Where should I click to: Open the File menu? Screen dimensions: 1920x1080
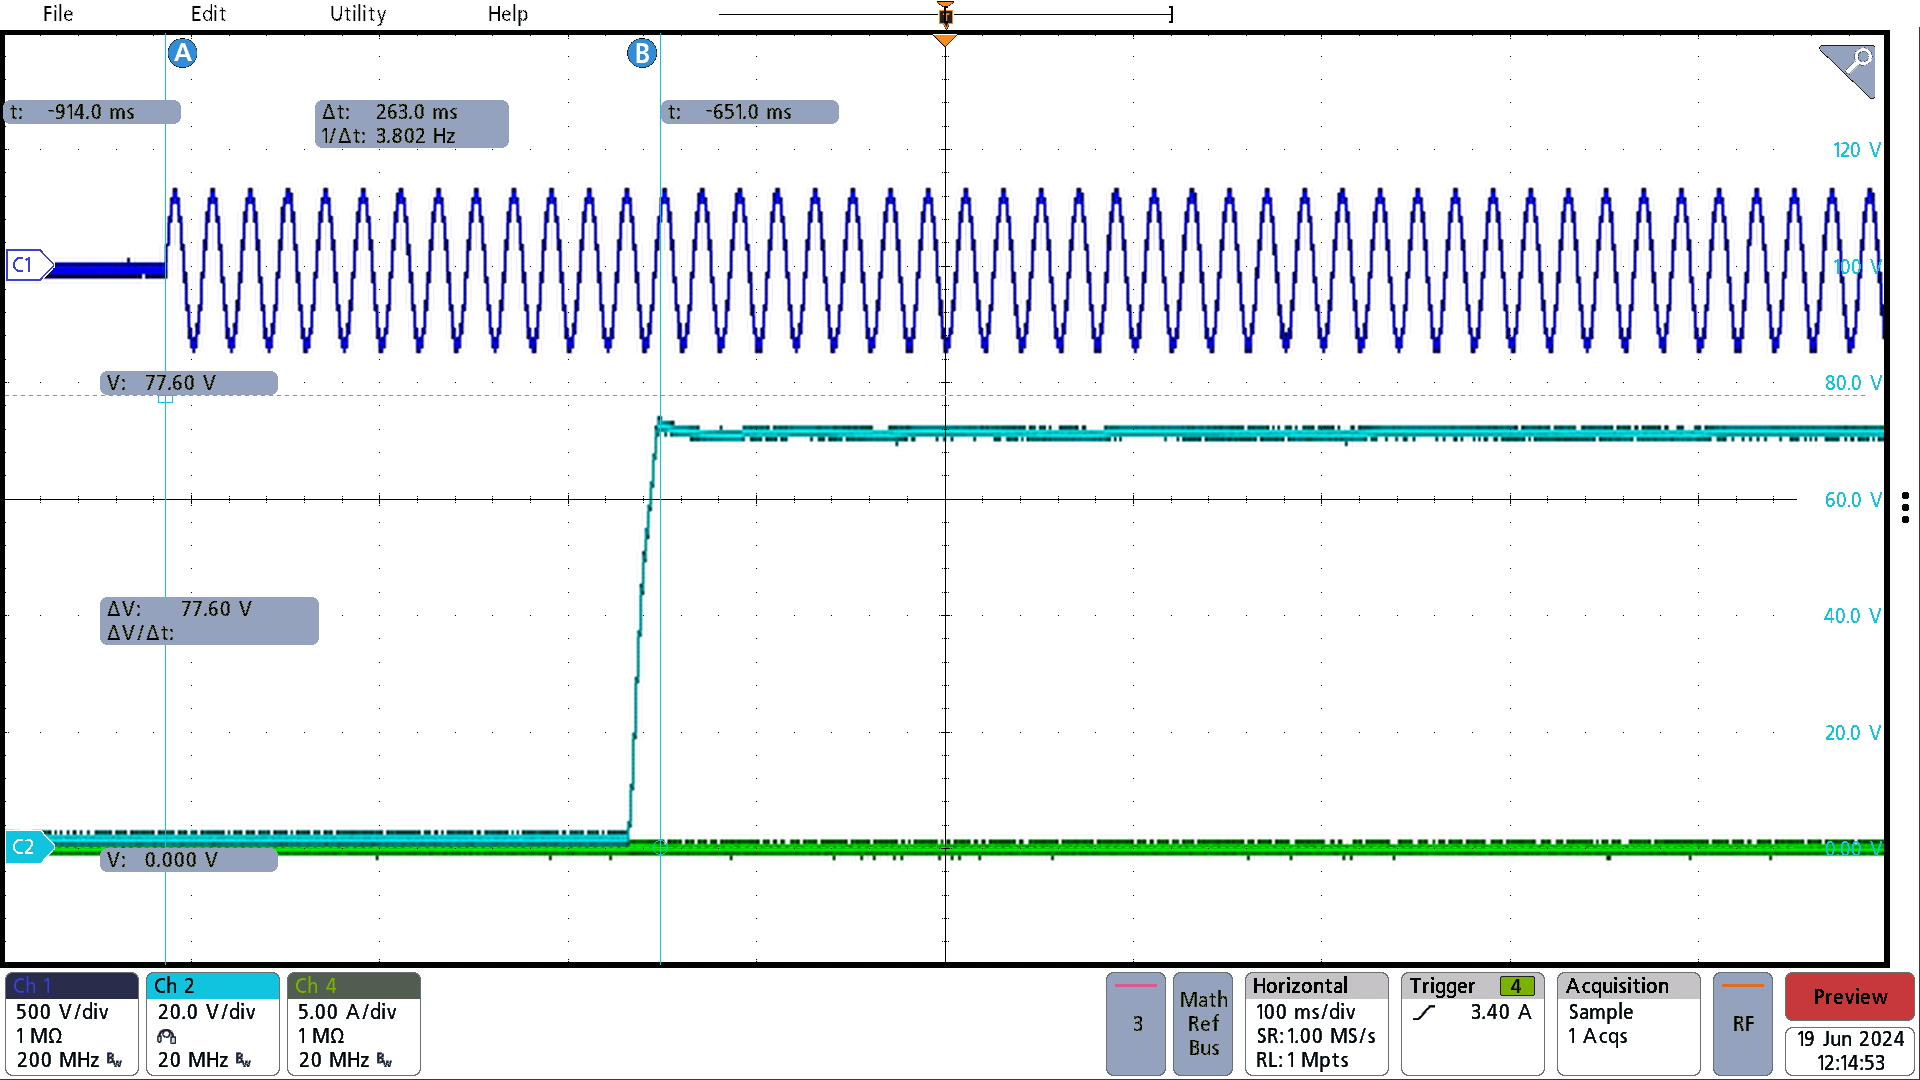(x=58, y=14)
